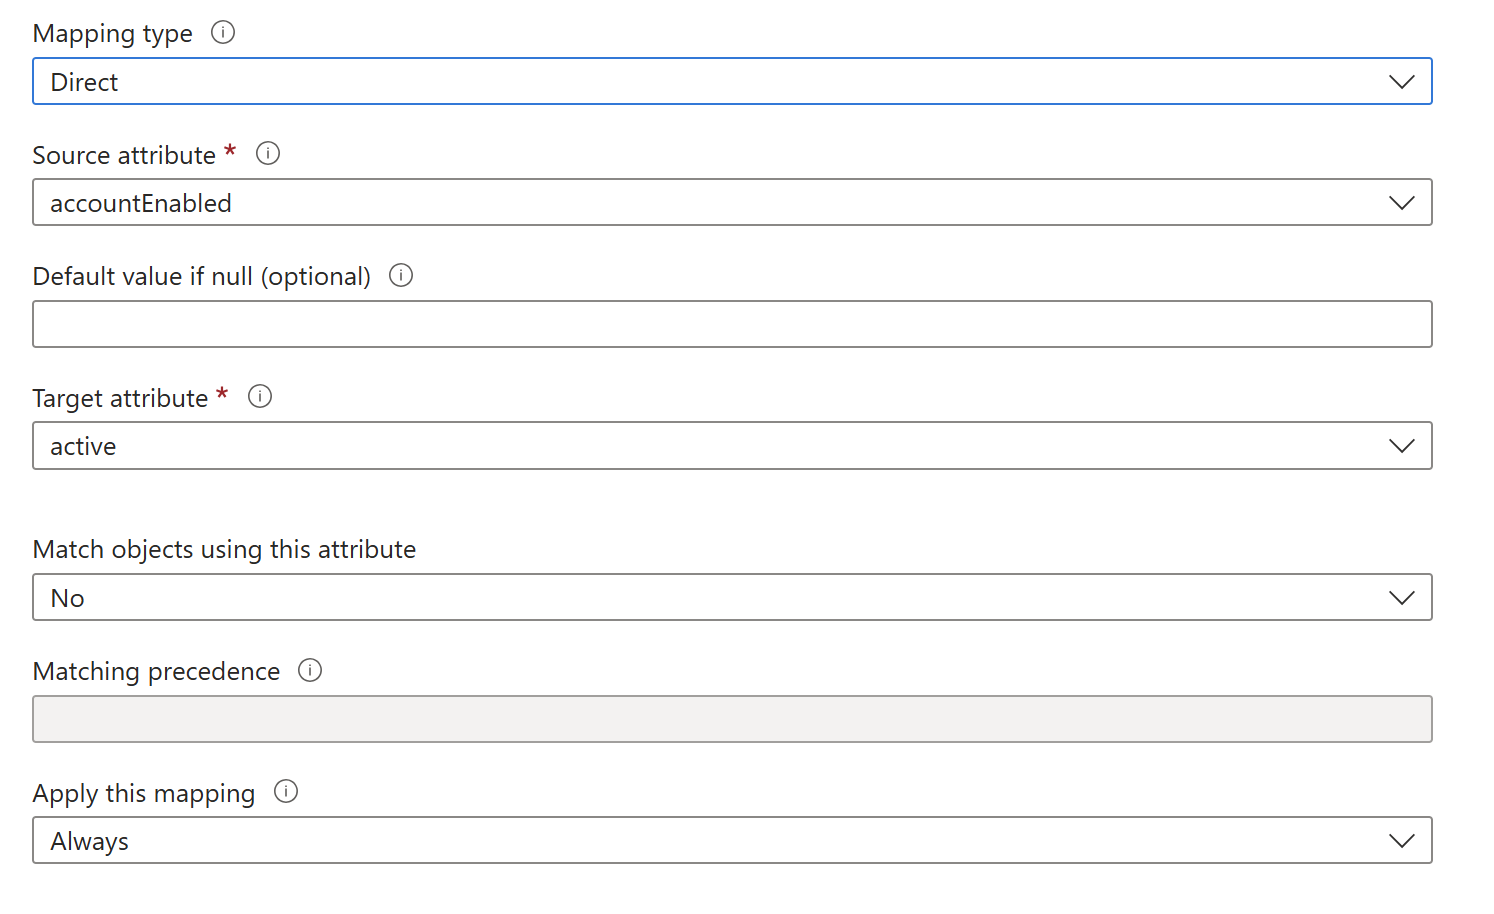Click chevron arrow on Source attribute box

[x=1402, y=203]
